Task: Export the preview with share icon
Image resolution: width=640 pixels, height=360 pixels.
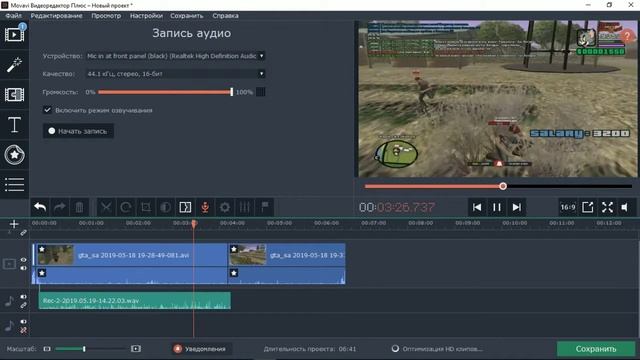Action: click(587, 207)
